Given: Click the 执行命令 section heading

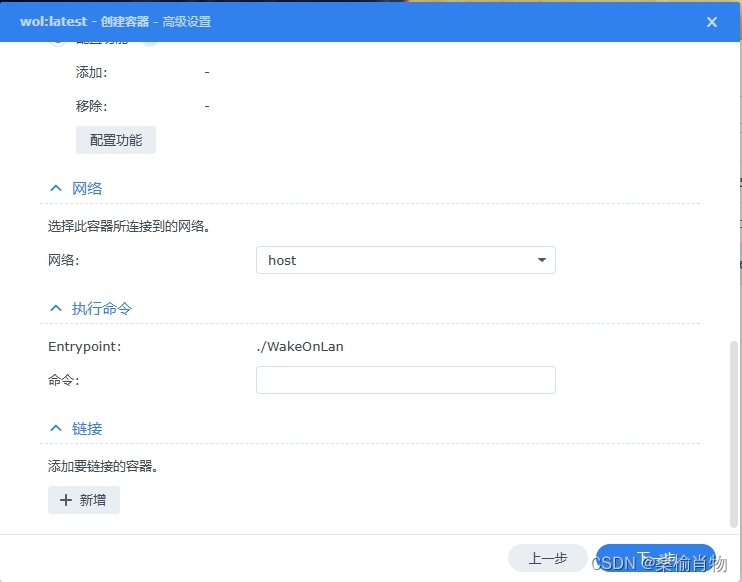Looking at the screenshot, I should [x=102, y=309].
